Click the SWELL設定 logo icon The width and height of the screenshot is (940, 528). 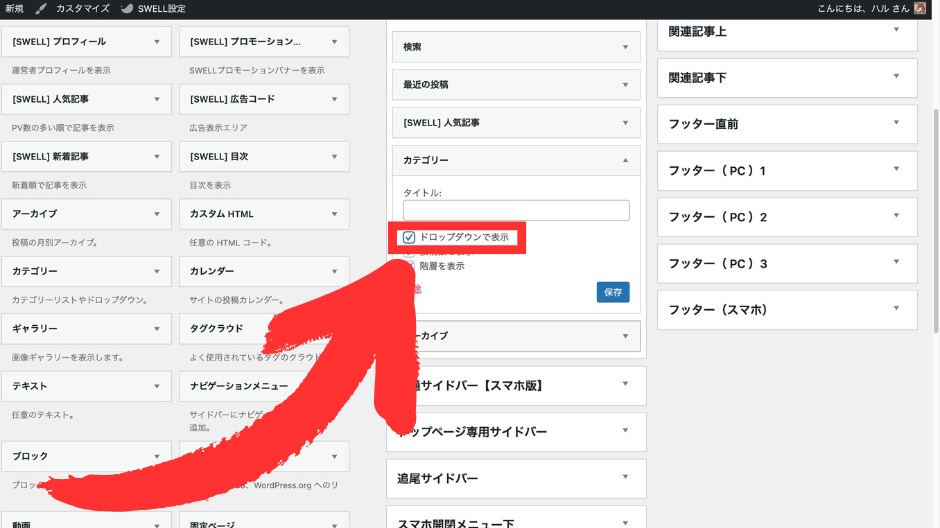click(126, 8)
